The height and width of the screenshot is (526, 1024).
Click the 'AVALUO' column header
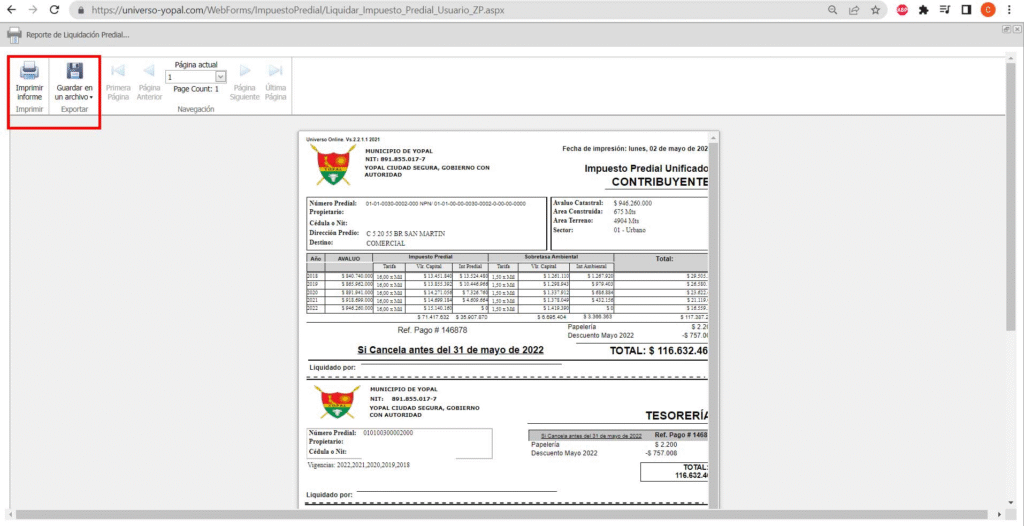pos(349,258)
